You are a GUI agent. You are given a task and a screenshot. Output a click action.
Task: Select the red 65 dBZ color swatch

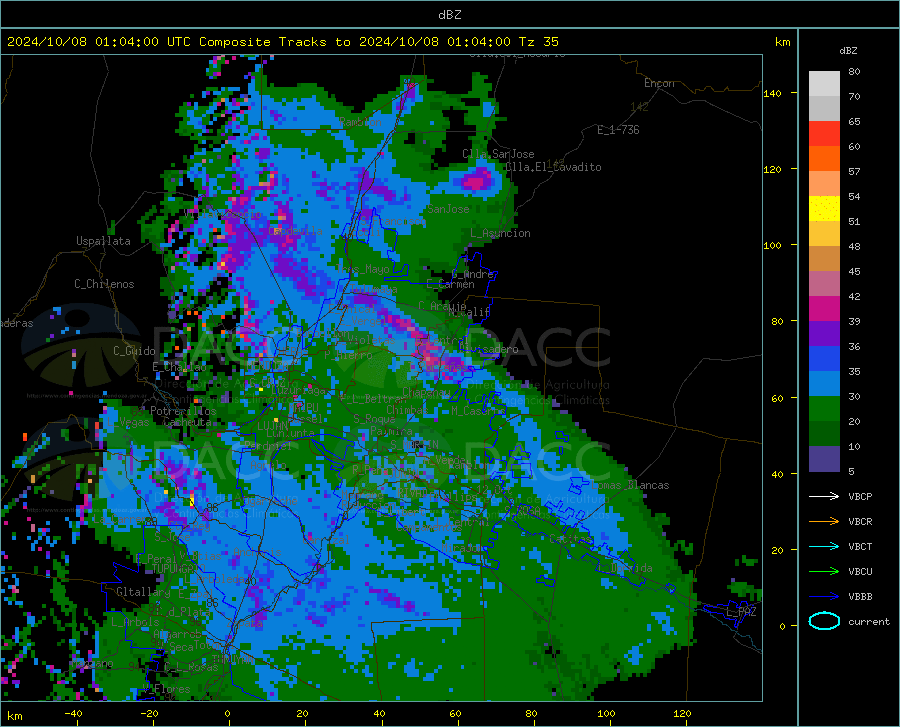point(824,134)
